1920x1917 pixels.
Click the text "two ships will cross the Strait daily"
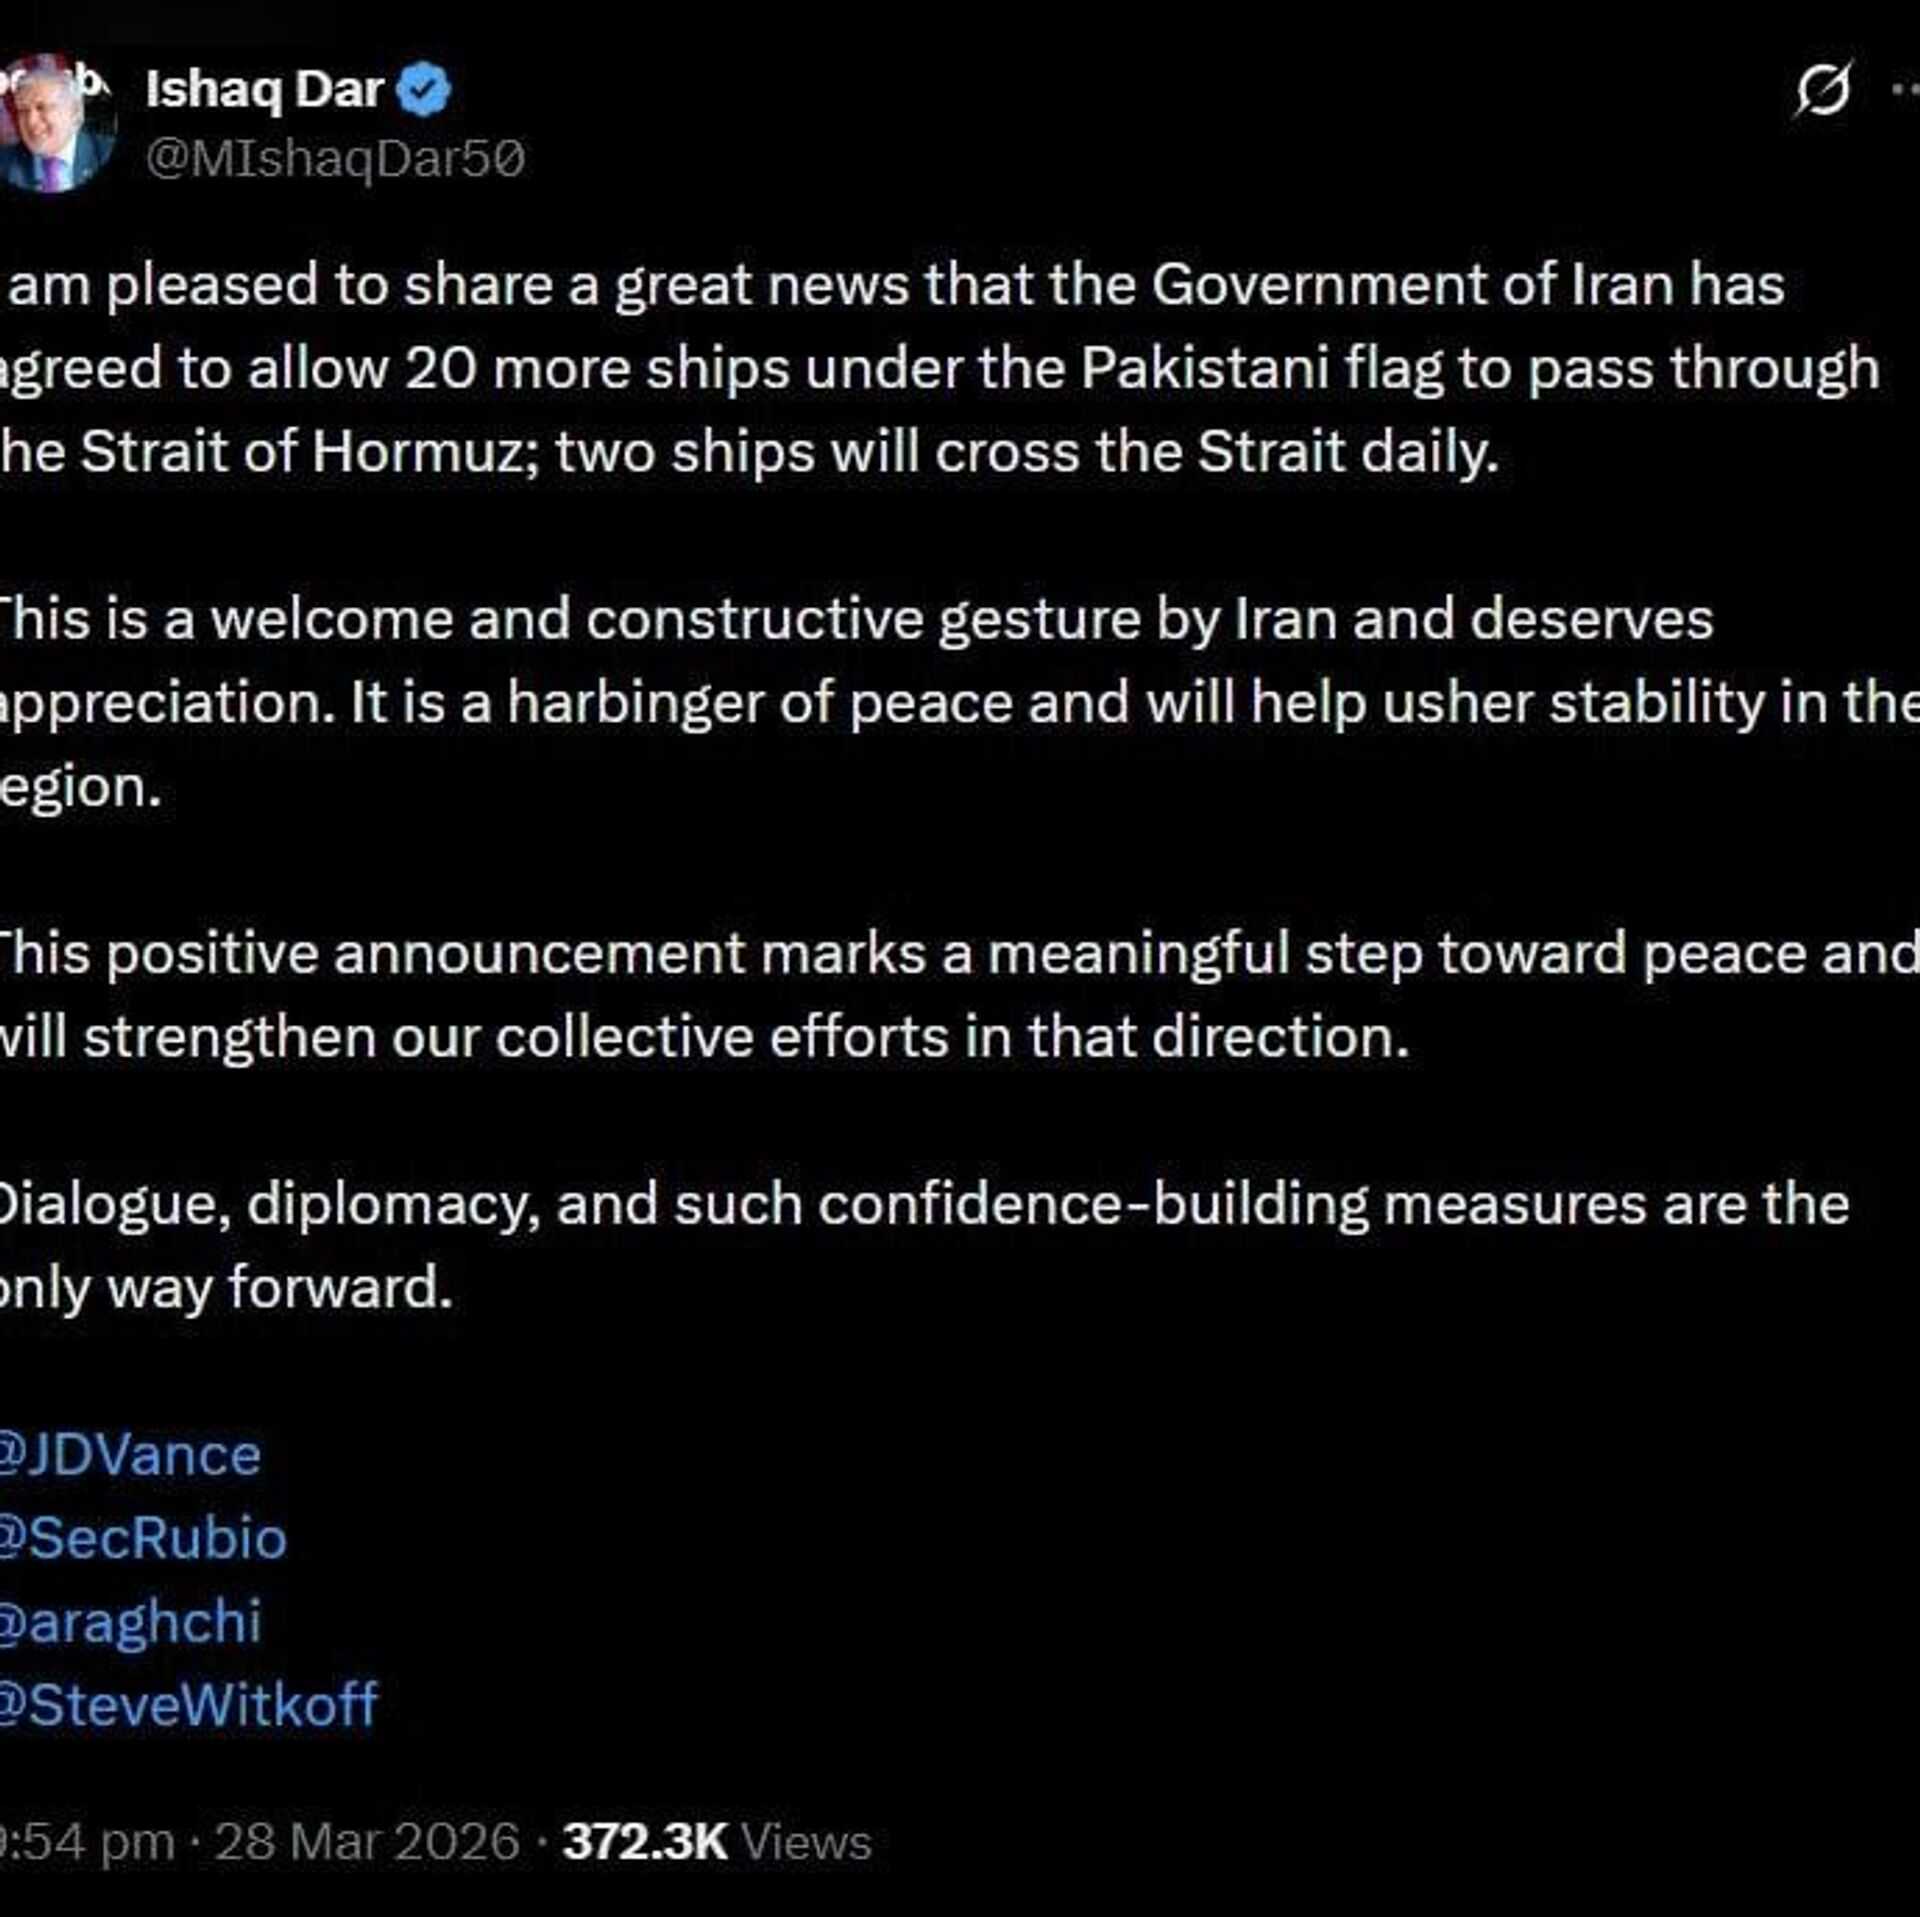click(x=1027, y=452)
